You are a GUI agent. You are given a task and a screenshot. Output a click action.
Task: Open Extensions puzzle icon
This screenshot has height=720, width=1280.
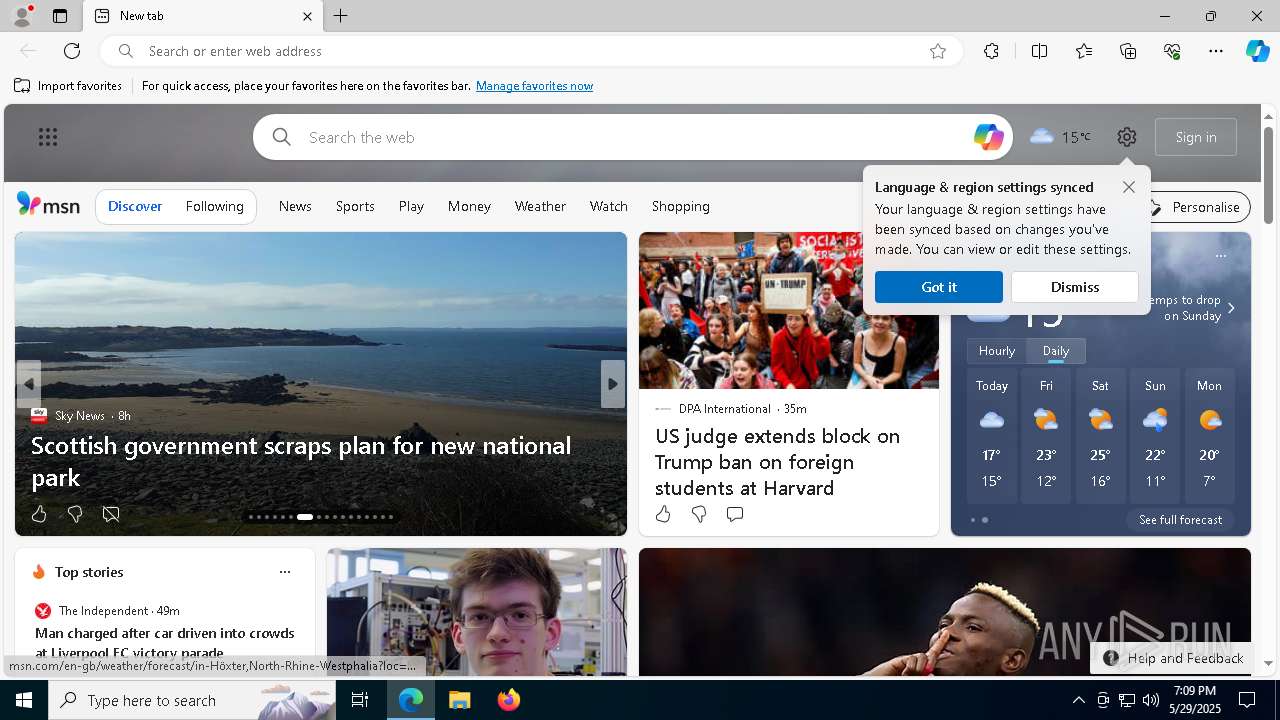coord(991,51)
